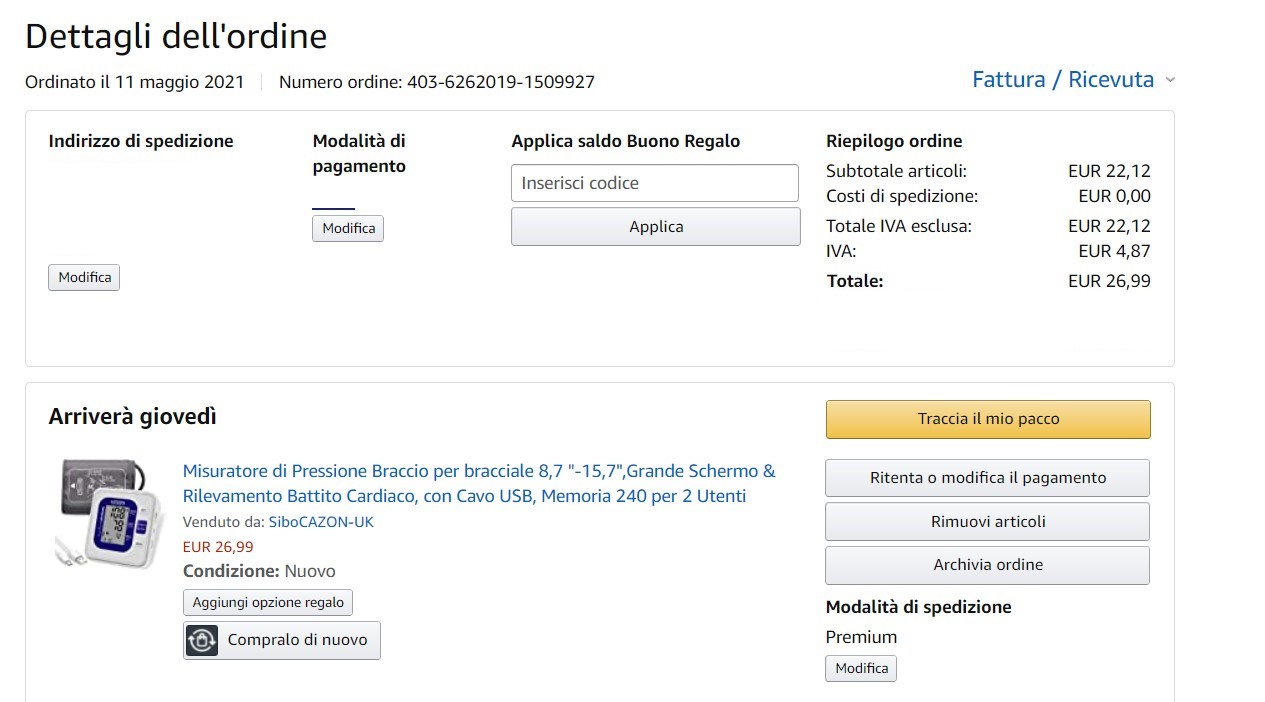Click the order number 403-6262019-1509927

tap(500, 82)
